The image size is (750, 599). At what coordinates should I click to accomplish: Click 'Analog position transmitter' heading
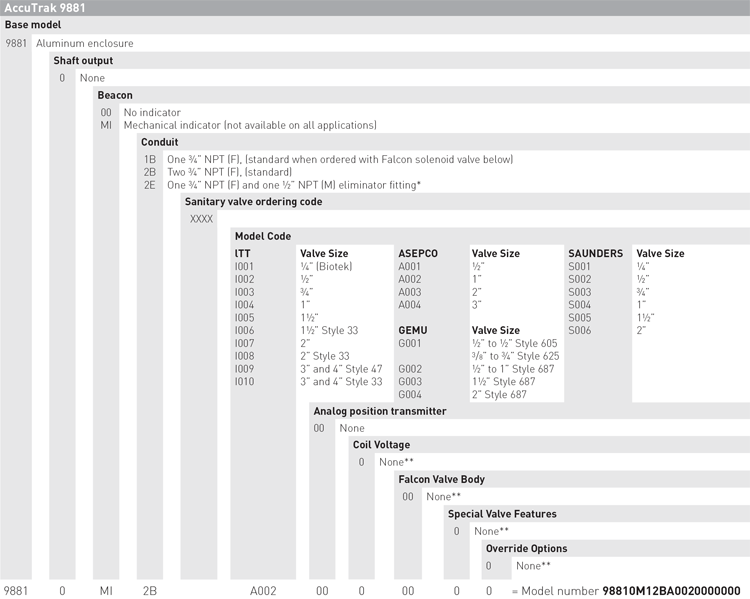(x=380, y=411)
